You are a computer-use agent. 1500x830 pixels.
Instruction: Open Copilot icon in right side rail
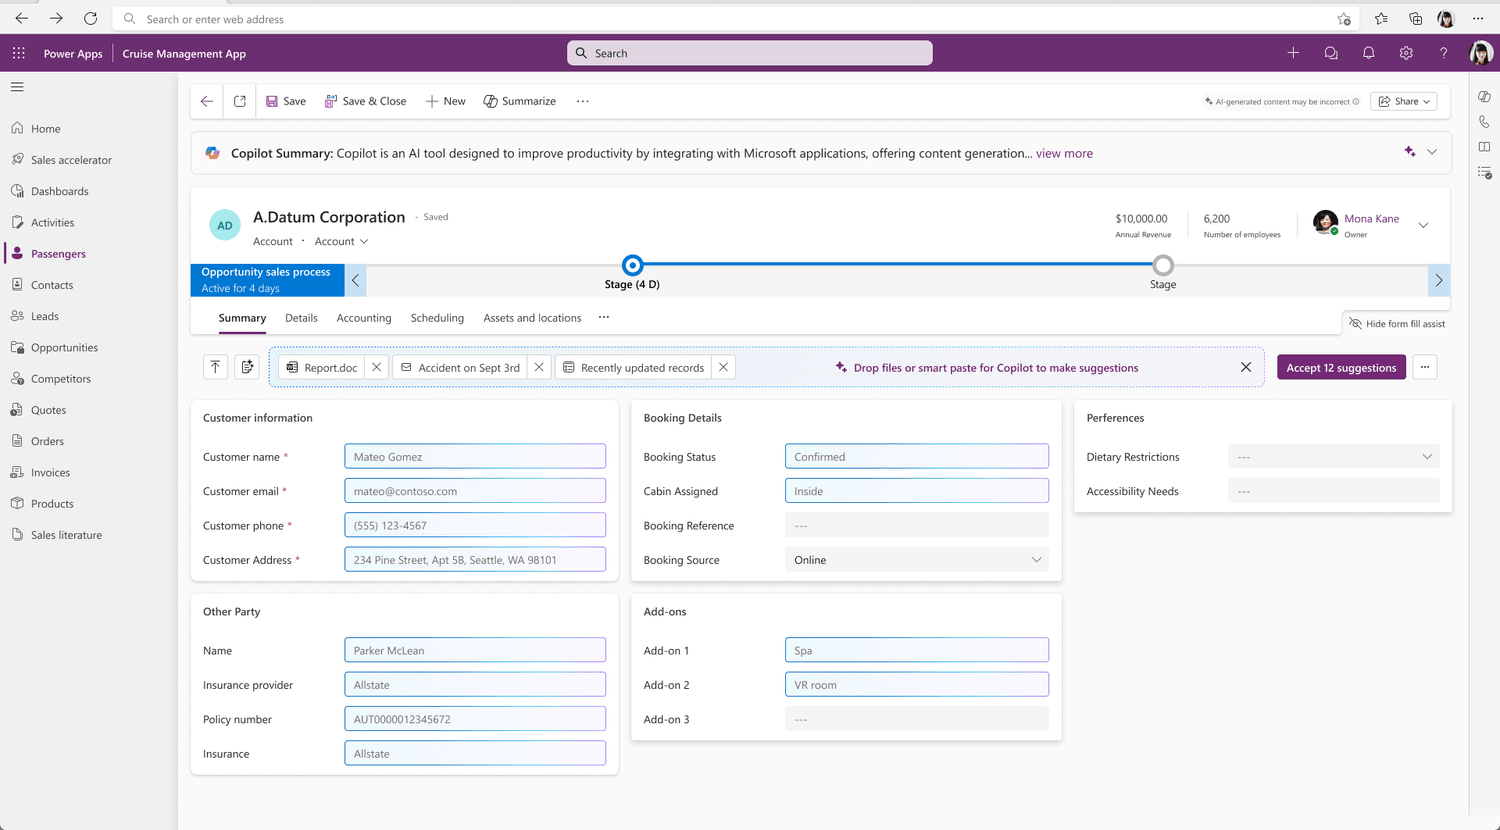click(x=1485, y=97)
